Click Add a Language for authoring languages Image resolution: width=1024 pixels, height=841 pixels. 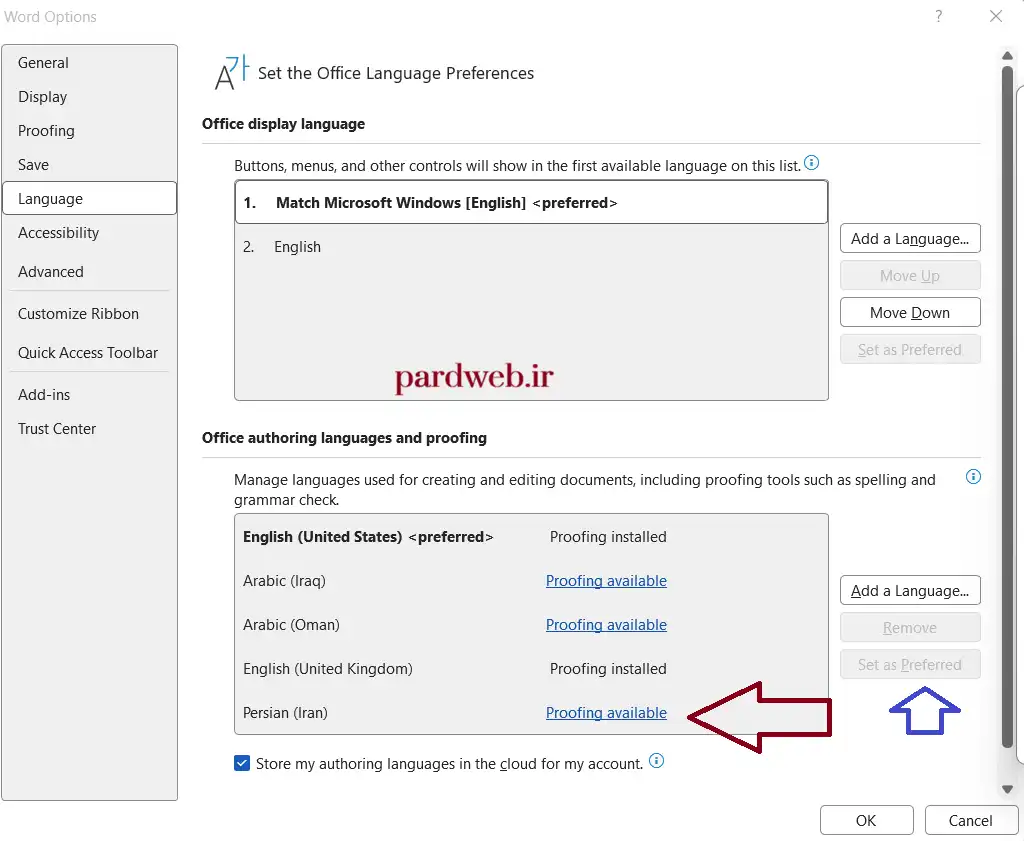(x=910, y=591)
